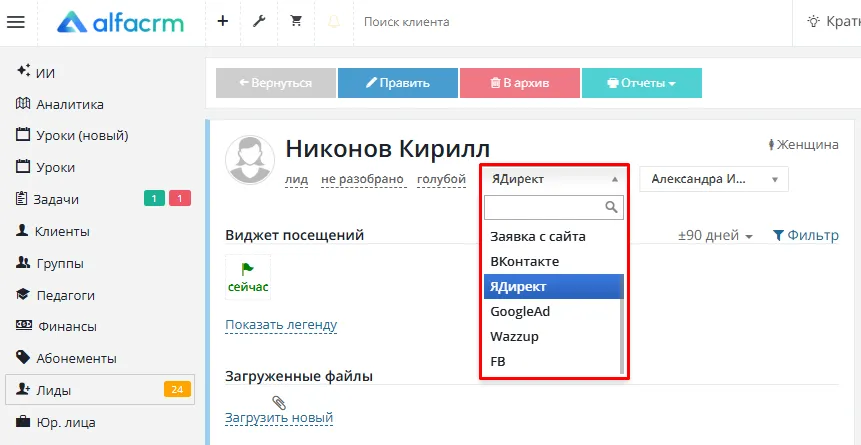Change the голубой color label
Screen dimensions: 861x445
(x=441, y=180)
